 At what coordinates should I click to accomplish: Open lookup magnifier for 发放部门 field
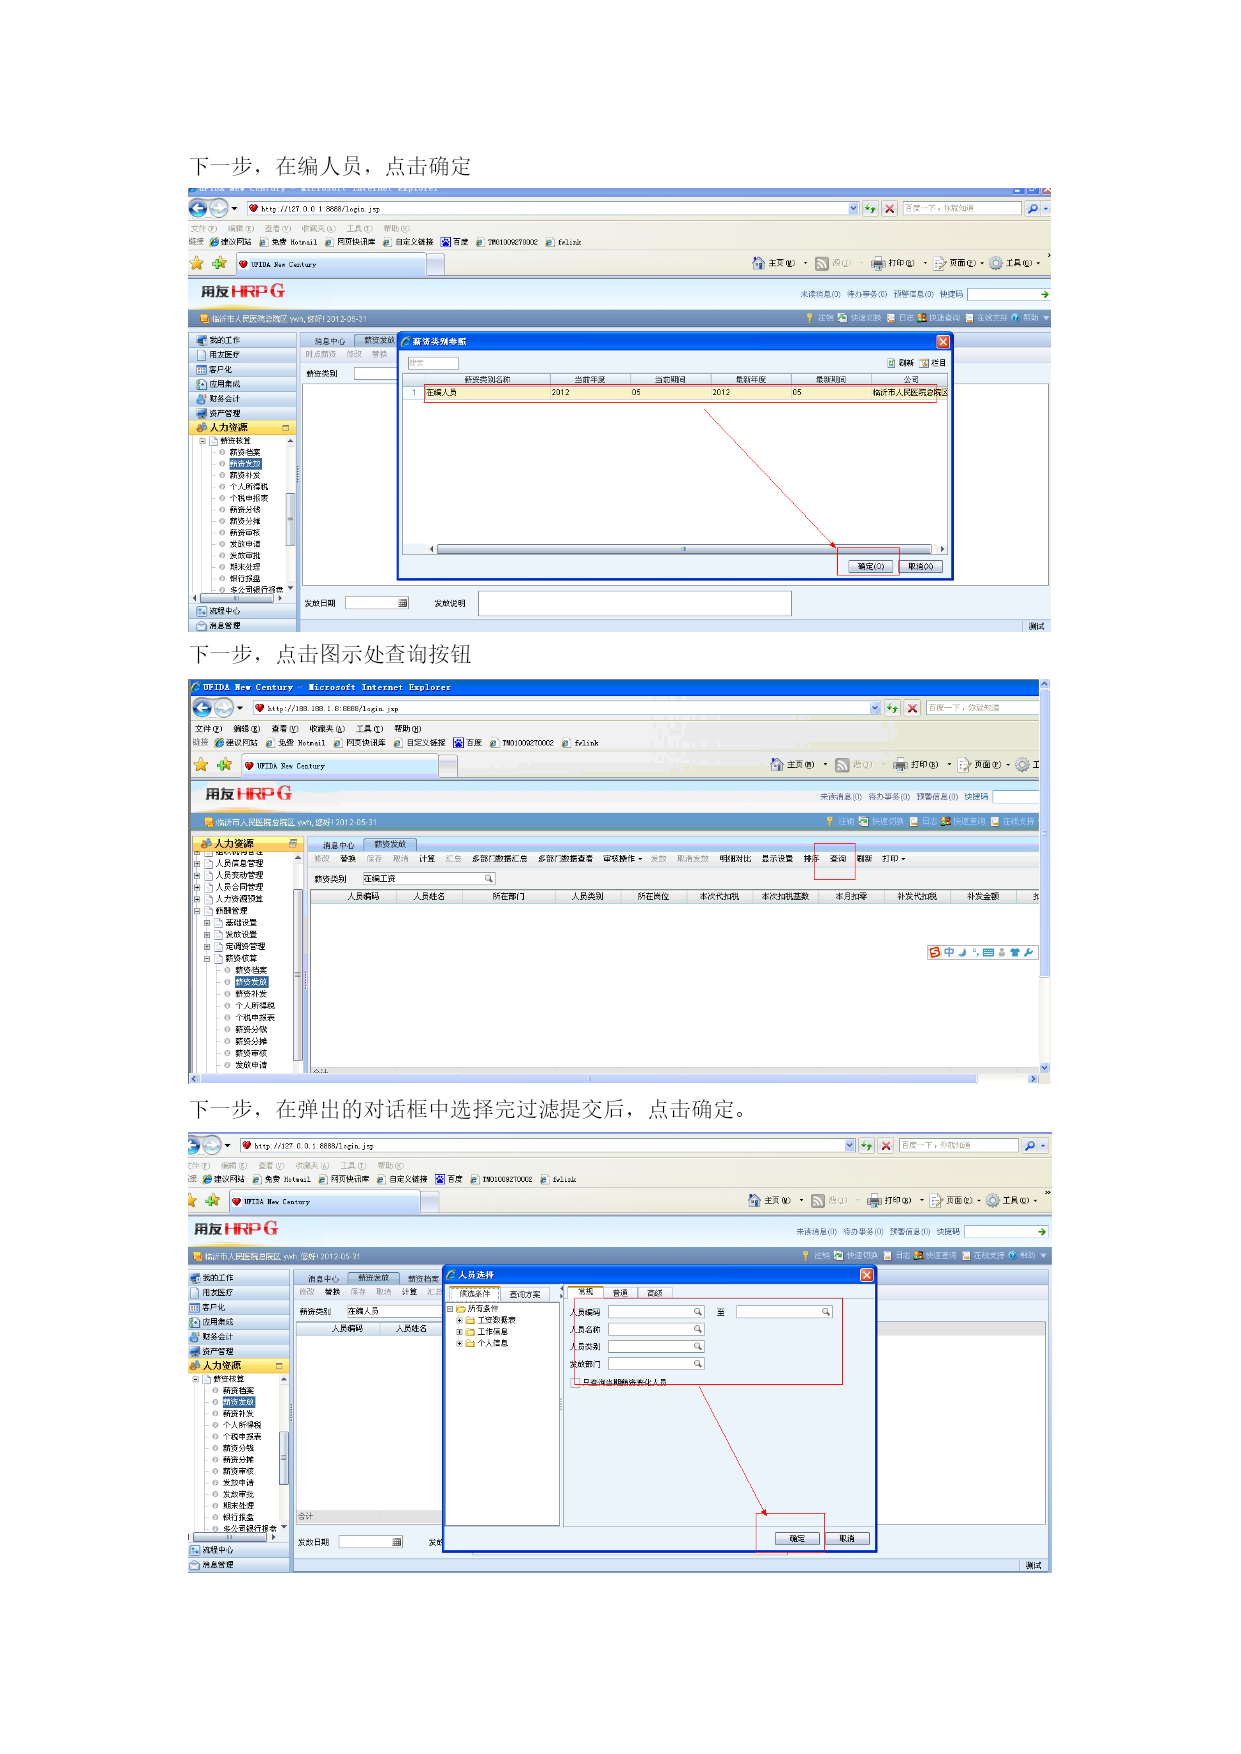pyautogui.click(x=698, y=1363)
